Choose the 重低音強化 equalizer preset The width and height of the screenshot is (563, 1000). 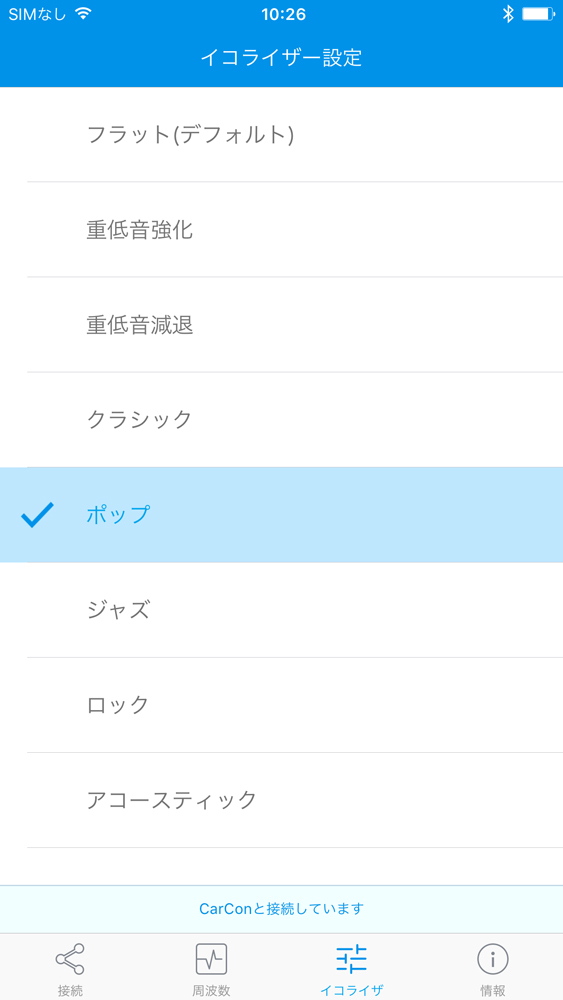click(x=281, y=230)
